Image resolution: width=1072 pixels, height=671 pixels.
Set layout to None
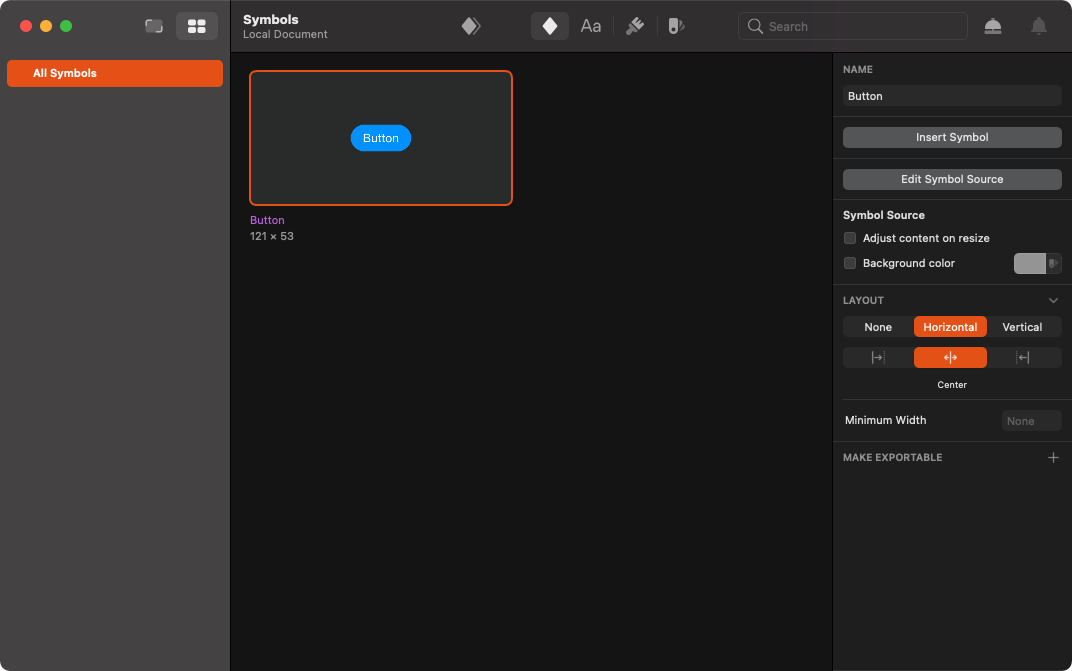878,327
